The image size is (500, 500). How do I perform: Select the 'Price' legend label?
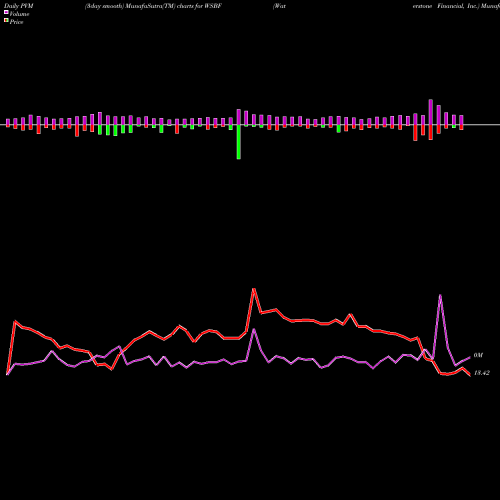coord(16,22)
